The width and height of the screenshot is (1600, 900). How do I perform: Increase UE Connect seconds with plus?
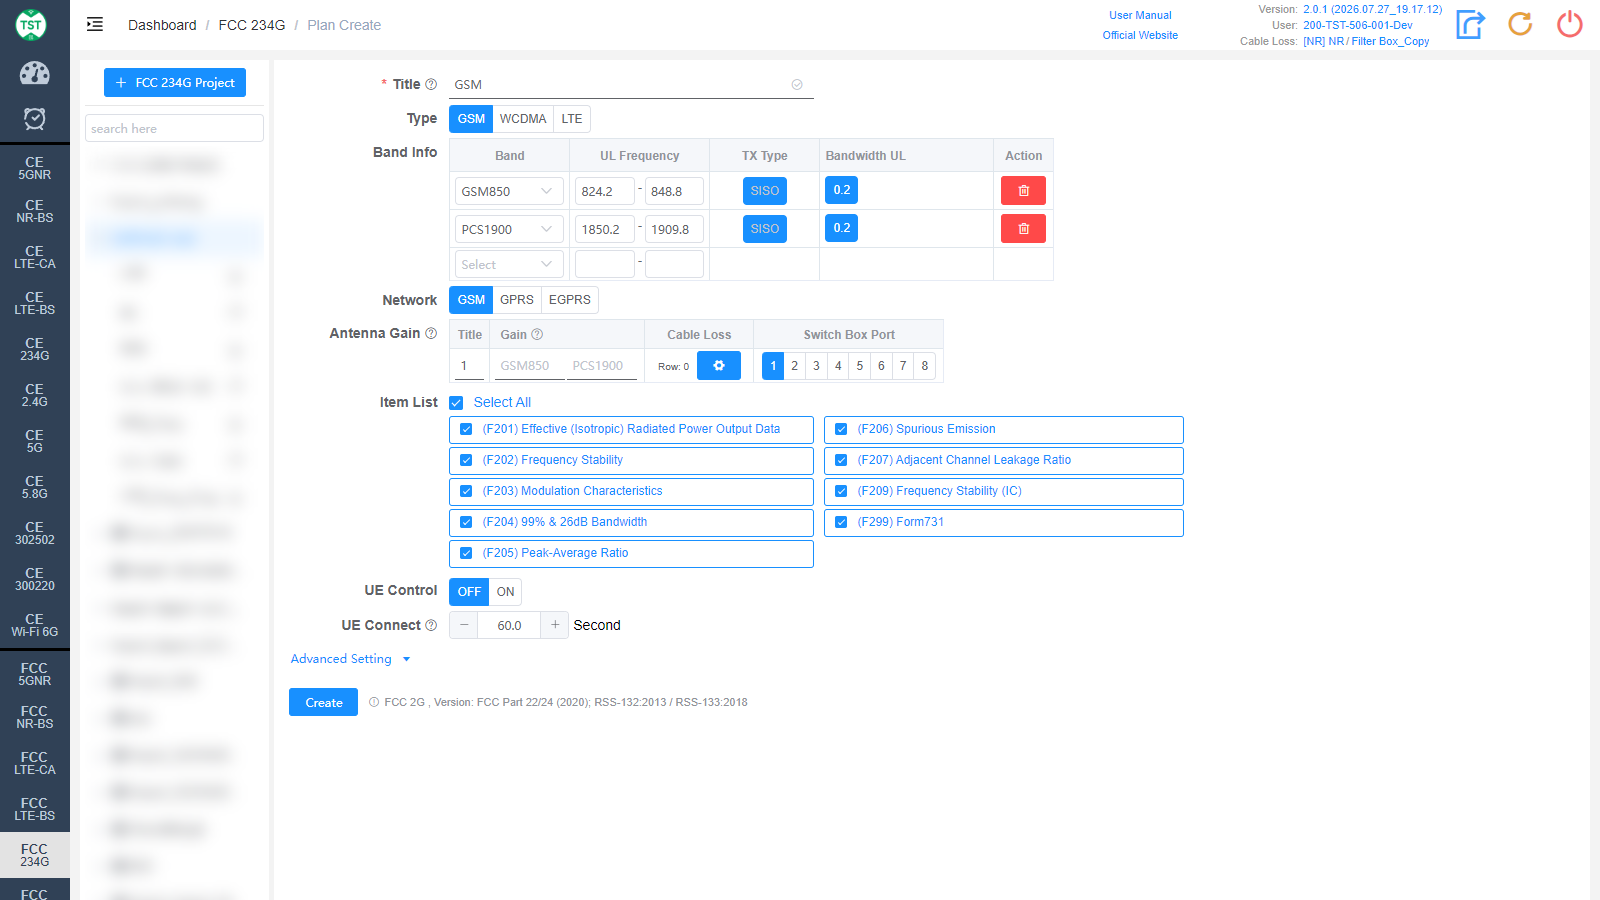pos(555,625)
